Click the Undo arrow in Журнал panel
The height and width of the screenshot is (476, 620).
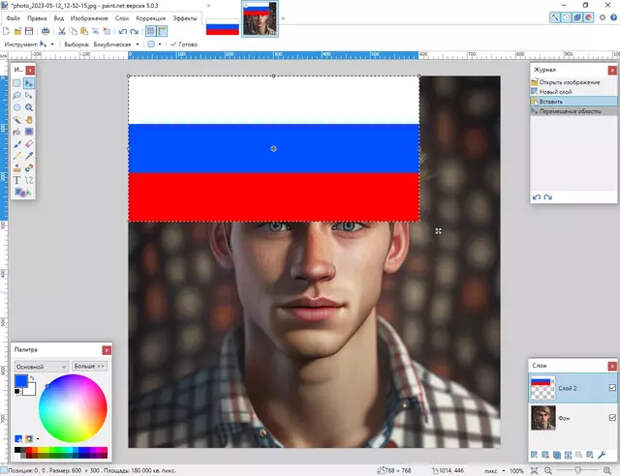[x=536, y=197]
